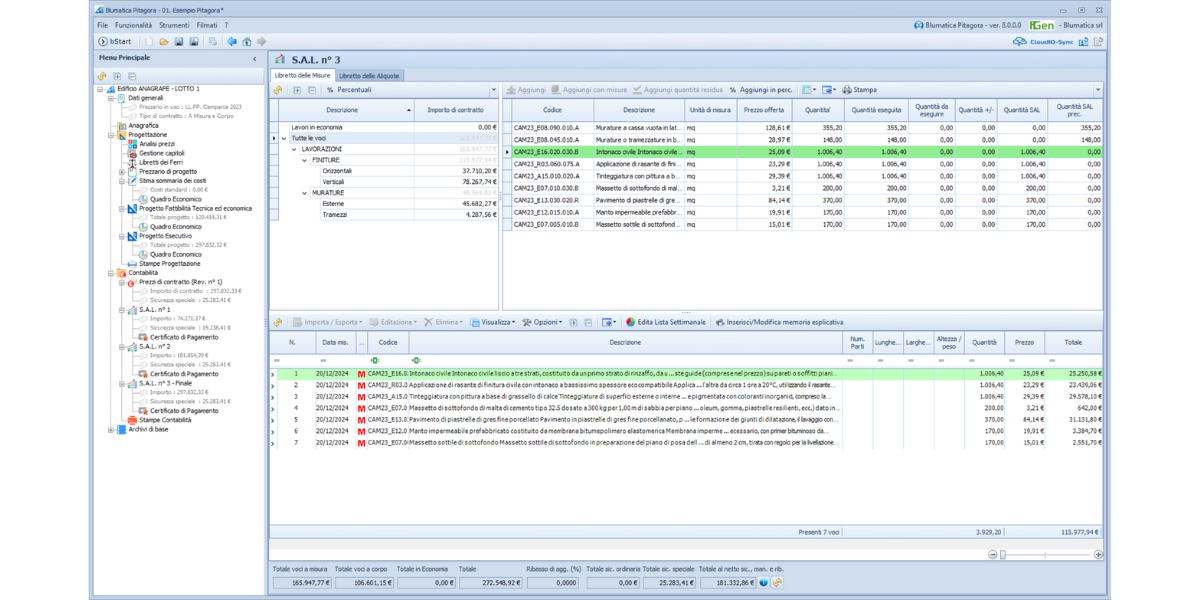The height and width of the screenshot is (600, 1200).
Task: Collapse the Menu Principale side panel
Action: (x=254, y=59)
